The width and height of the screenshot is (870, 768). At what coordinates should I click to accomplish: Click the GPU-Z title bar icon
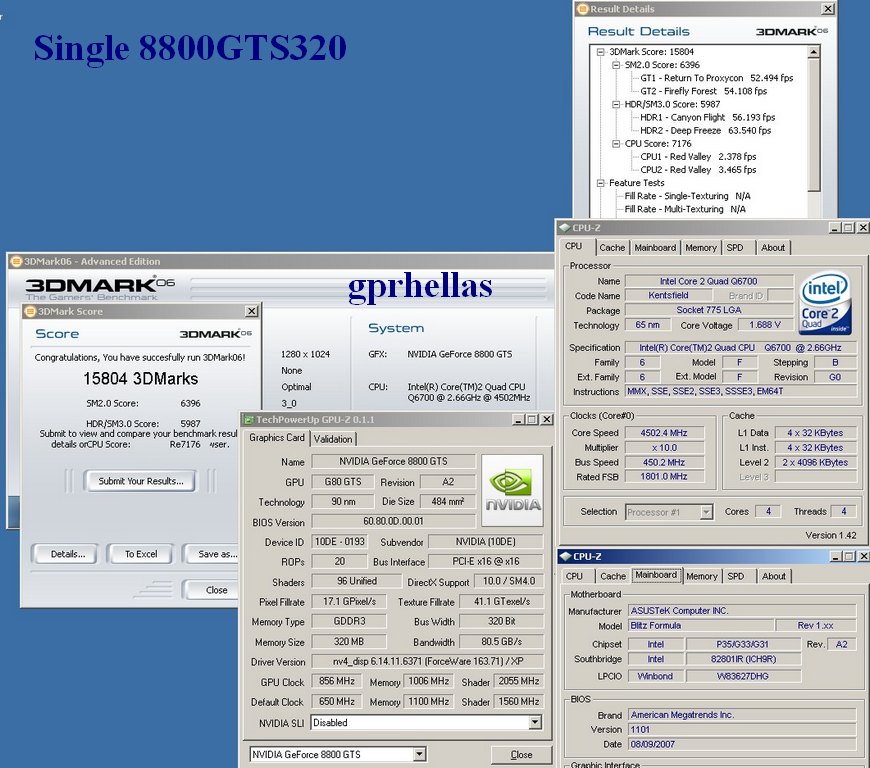[249, 420]
